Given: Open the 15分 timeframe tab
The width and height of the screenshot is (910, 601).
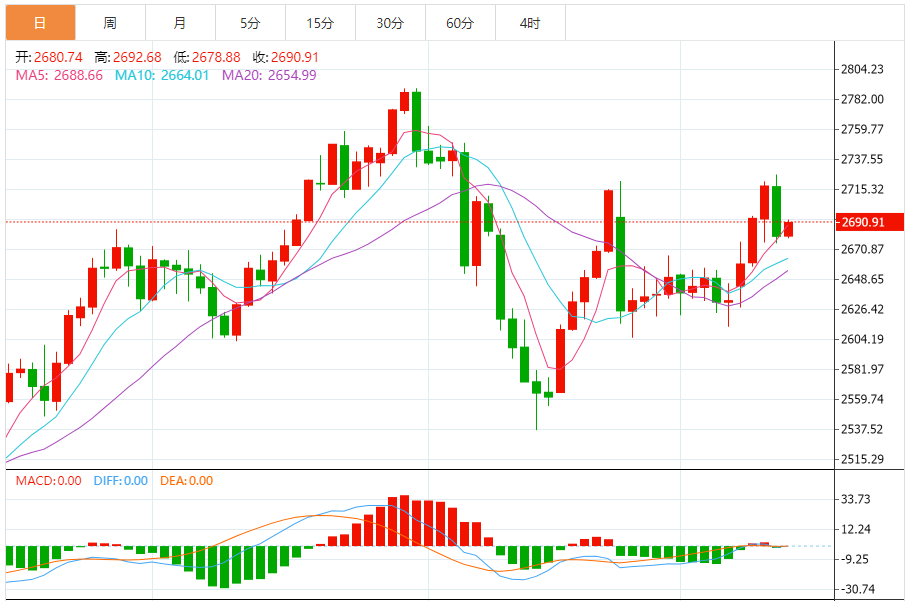Looking at the screenshot, I should 320,23.
